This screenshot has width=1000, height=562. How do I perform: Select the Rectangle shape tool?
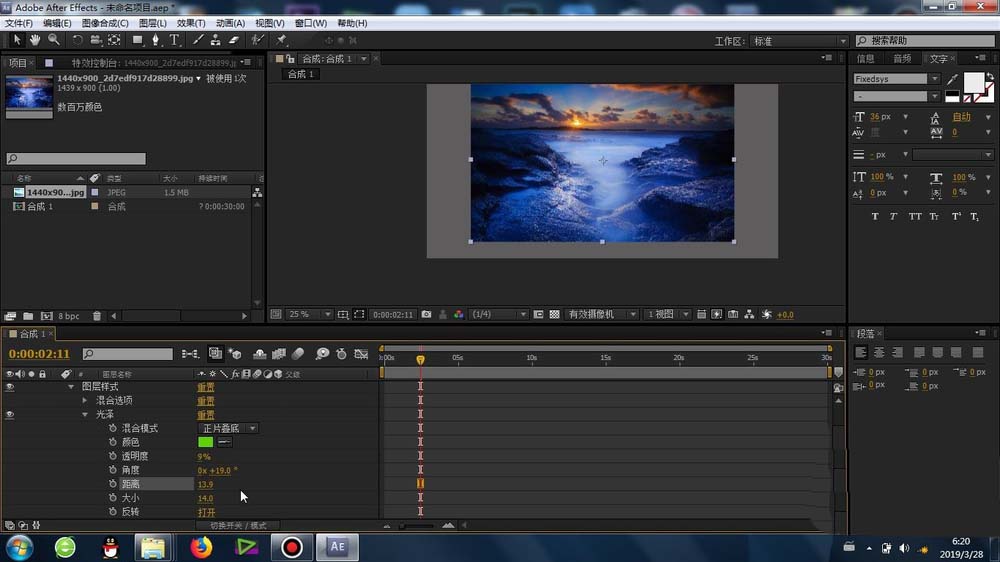pos(138,40)
